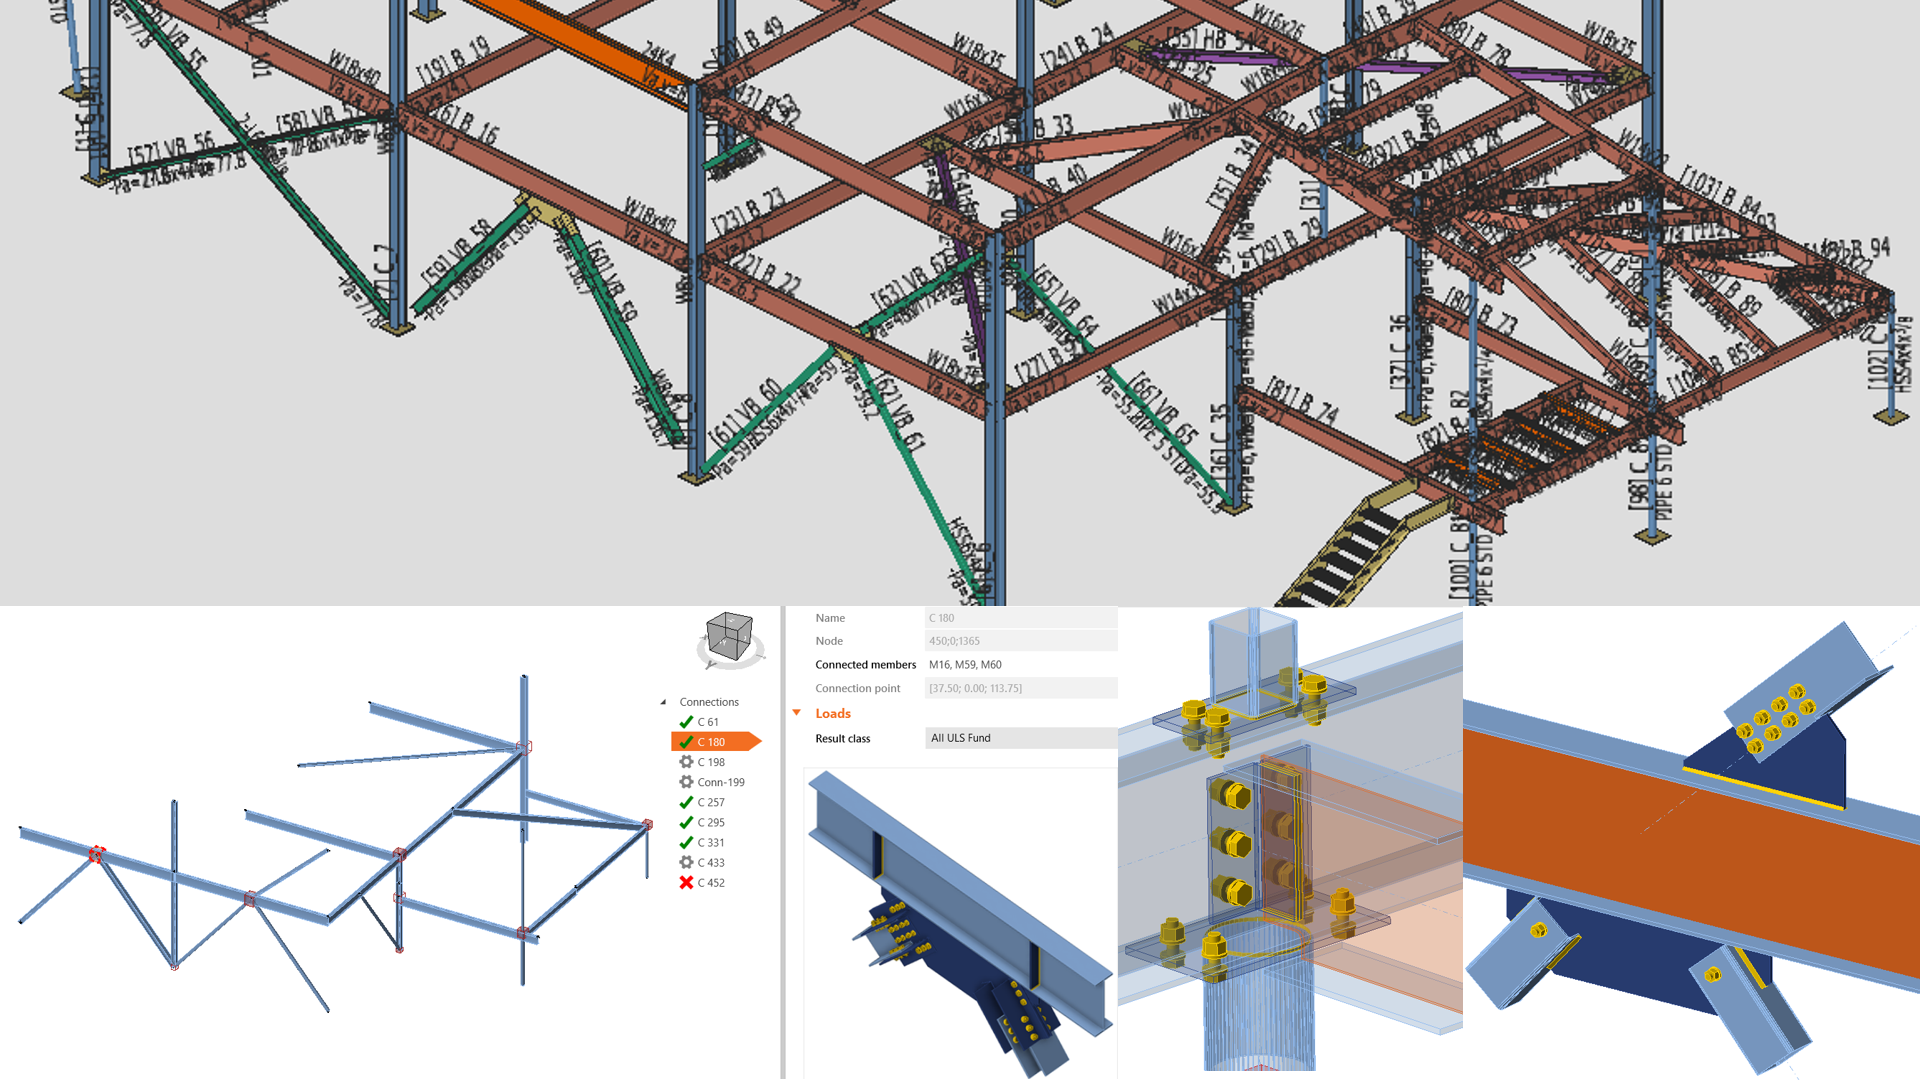Click the red X icon next to C 452

coord(686,883)
